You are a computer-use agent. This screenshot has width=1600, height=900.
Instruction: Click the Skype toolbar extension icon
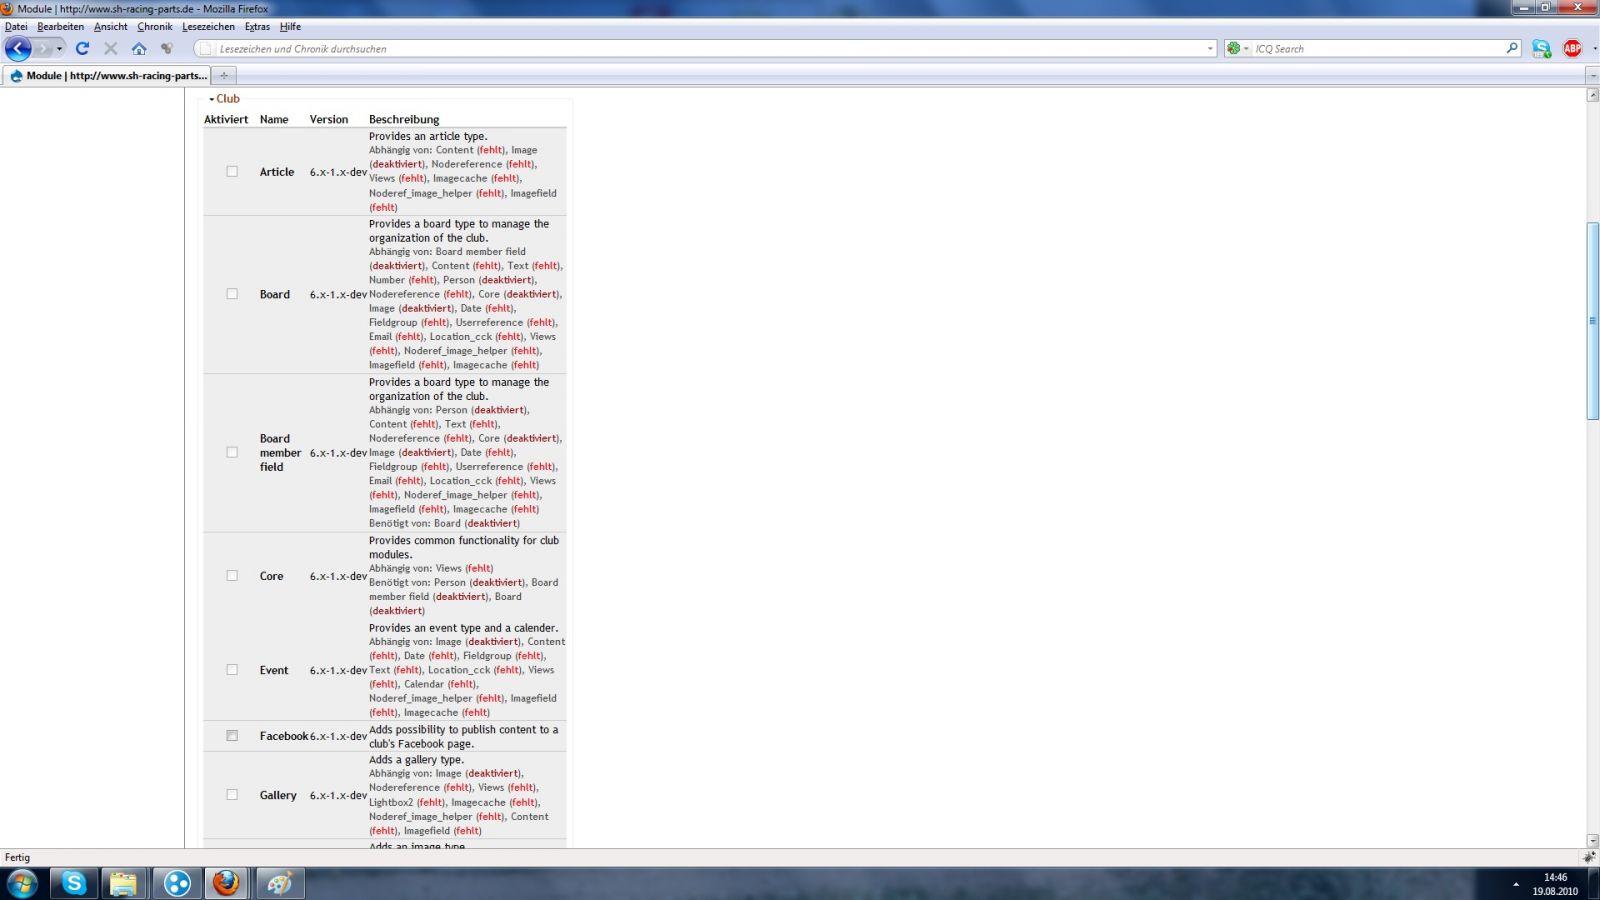coord(1541,48)
